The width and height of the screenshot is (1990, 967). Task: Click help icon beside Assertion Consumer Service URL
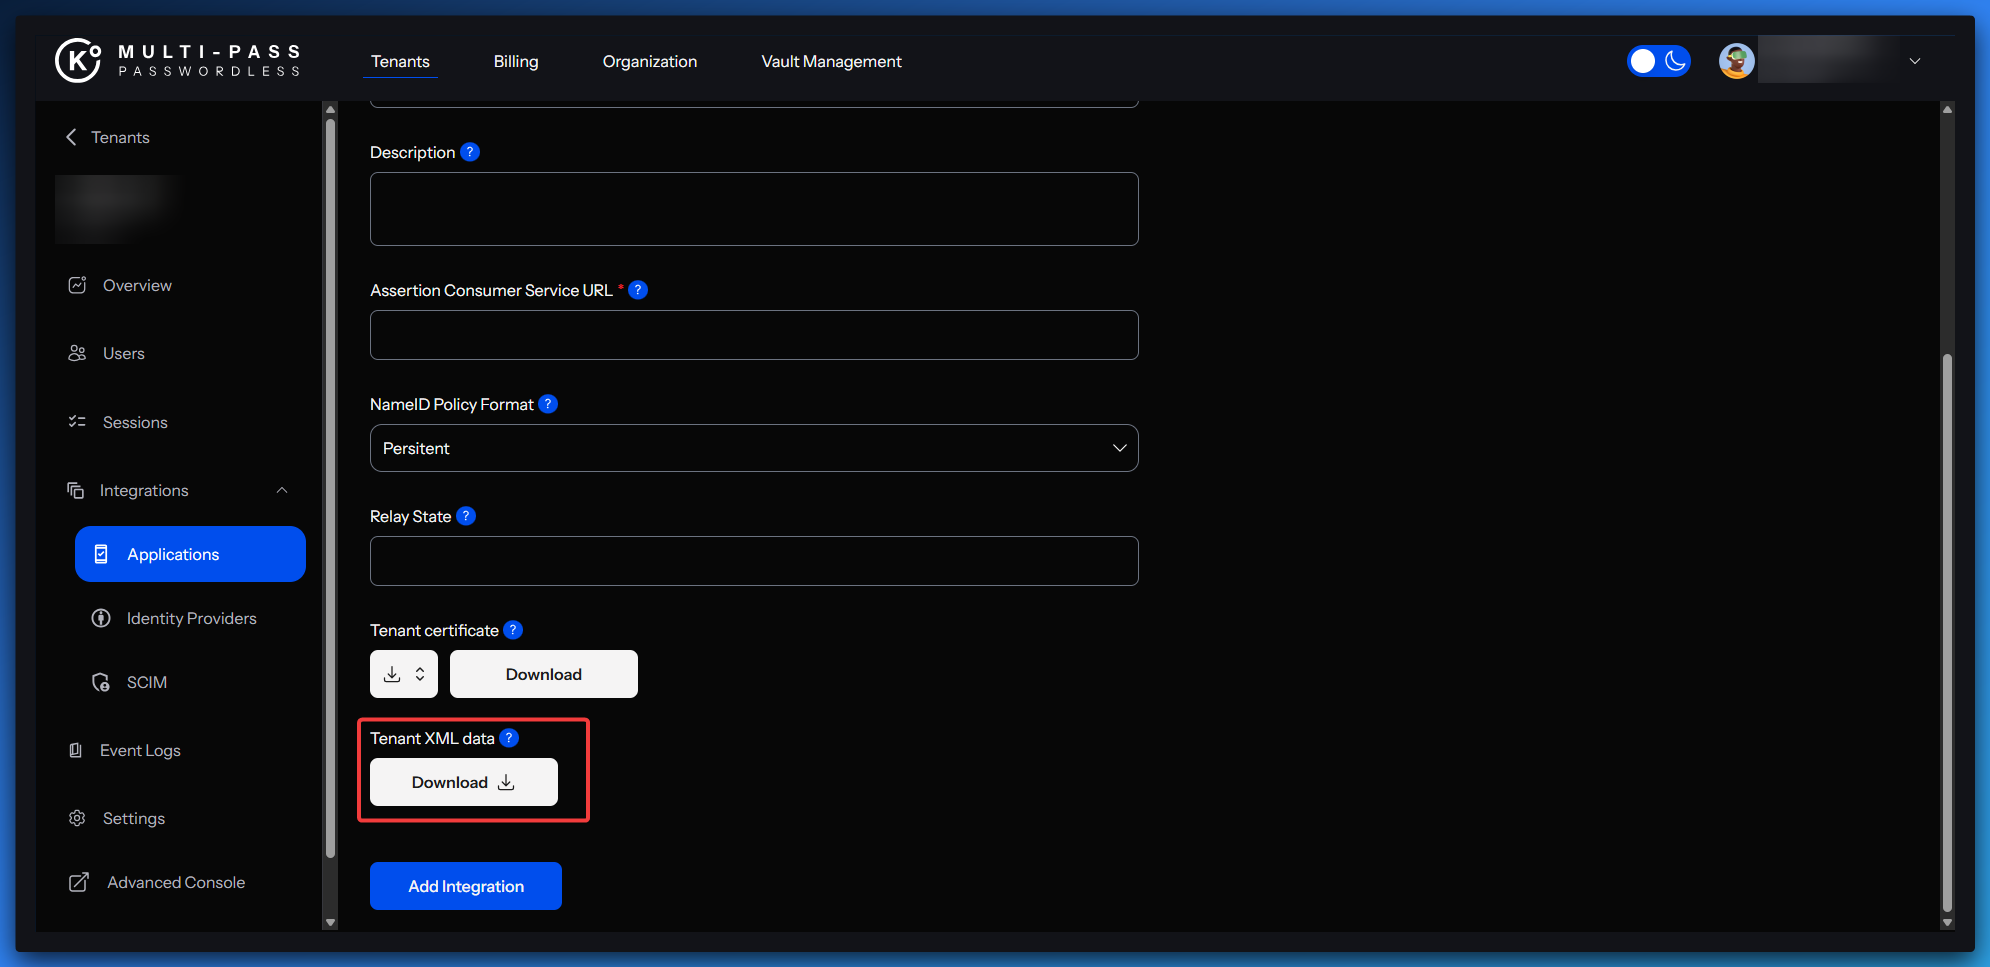coord(638,290)
